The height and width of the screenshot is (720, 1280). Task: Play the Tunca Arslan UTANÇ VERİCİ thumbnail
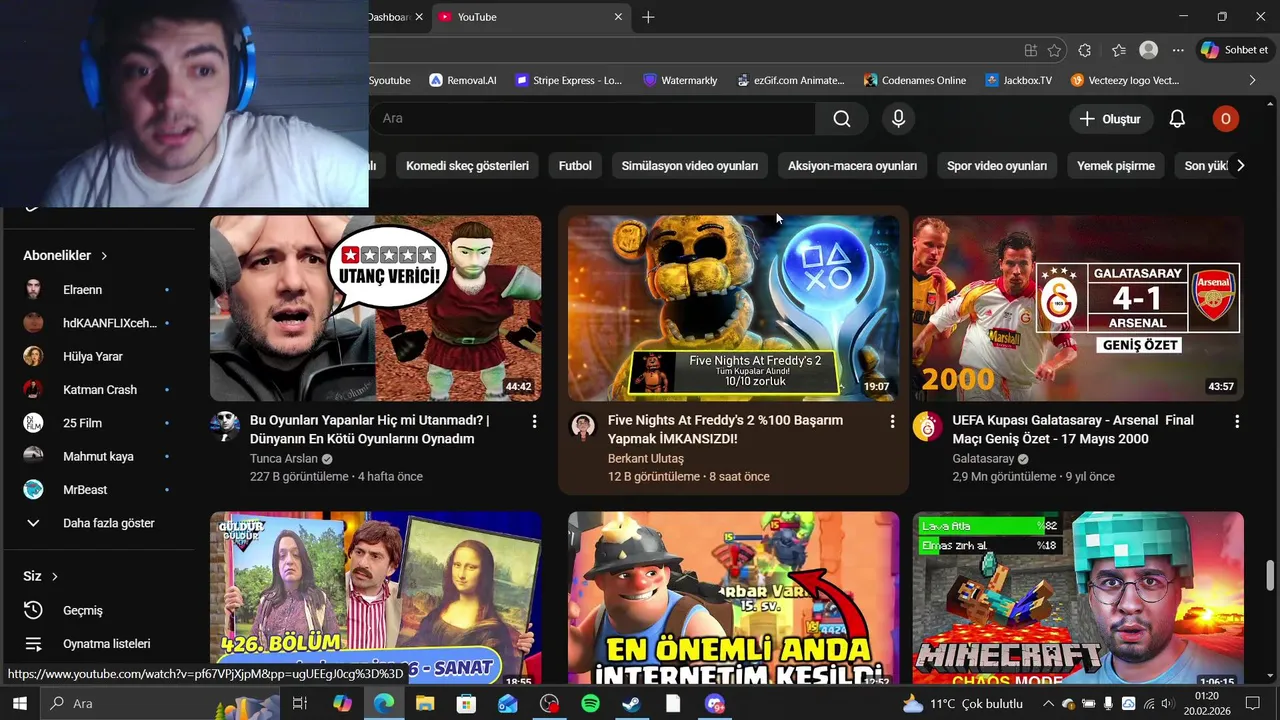tap(376, 308)
